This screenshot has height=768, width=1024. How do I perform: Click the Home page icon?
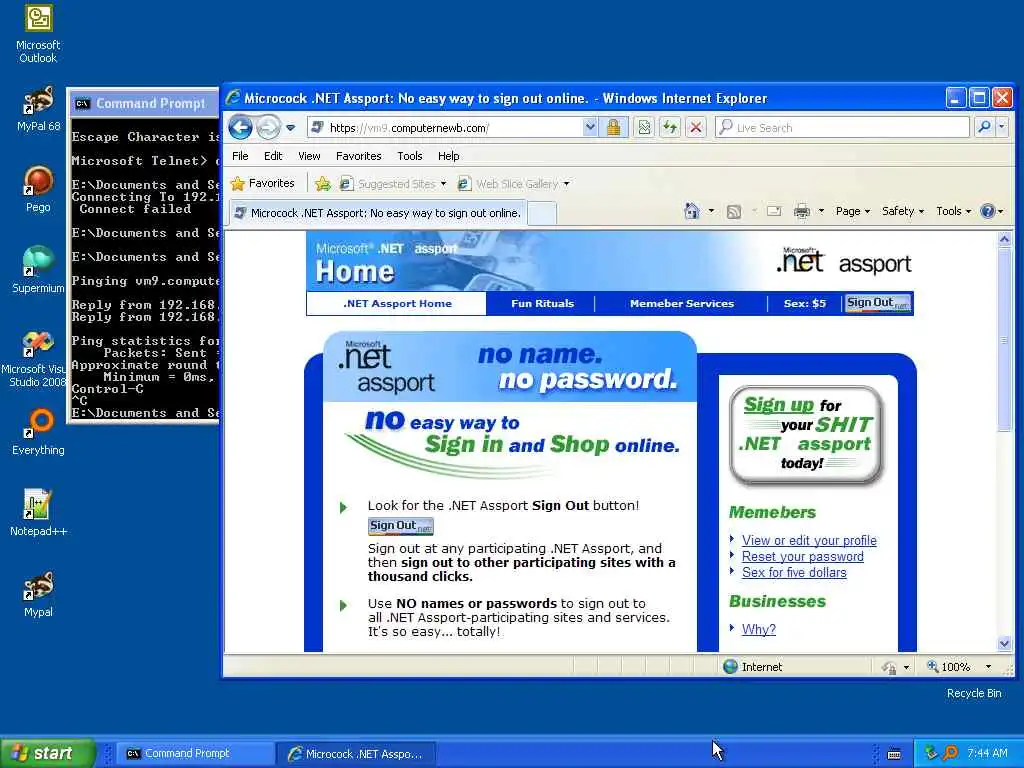click(692, 211)
